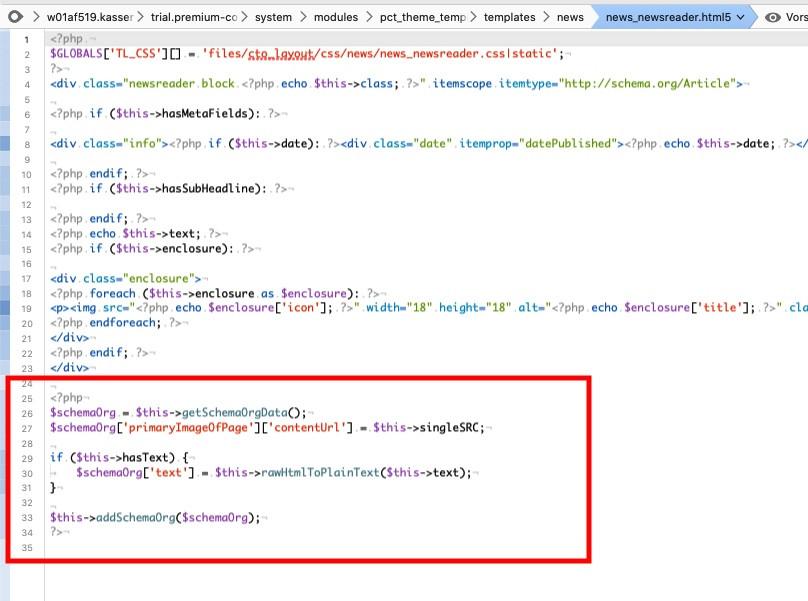Click the eye preview icon
This screenshot has width=808, height=601.
tap(772, 17)
